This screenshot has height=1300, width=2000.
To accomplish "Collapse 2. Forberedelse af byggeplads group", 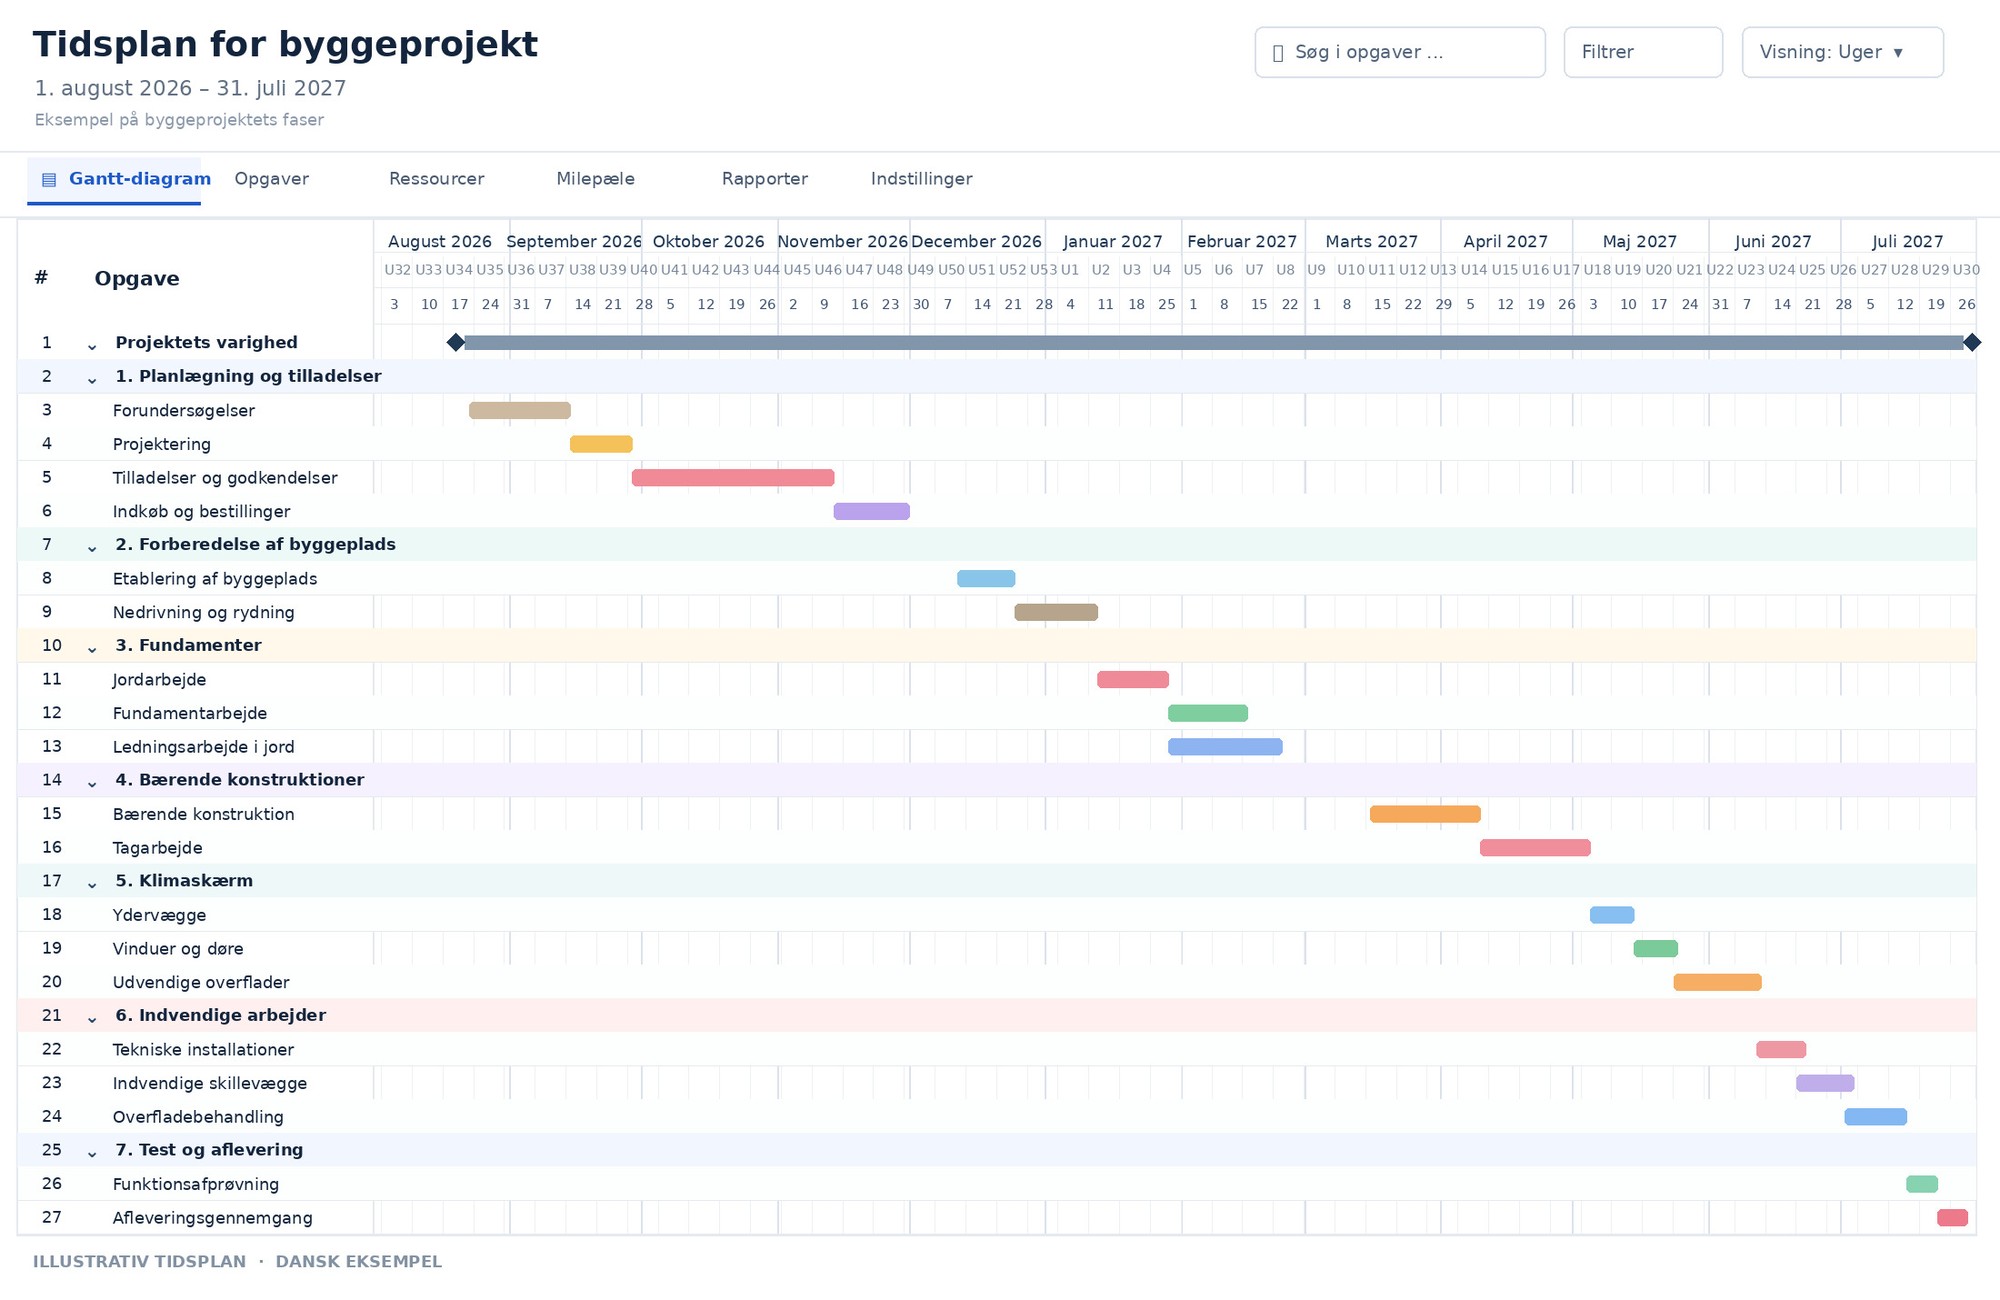I will click(x=92, y=547).
